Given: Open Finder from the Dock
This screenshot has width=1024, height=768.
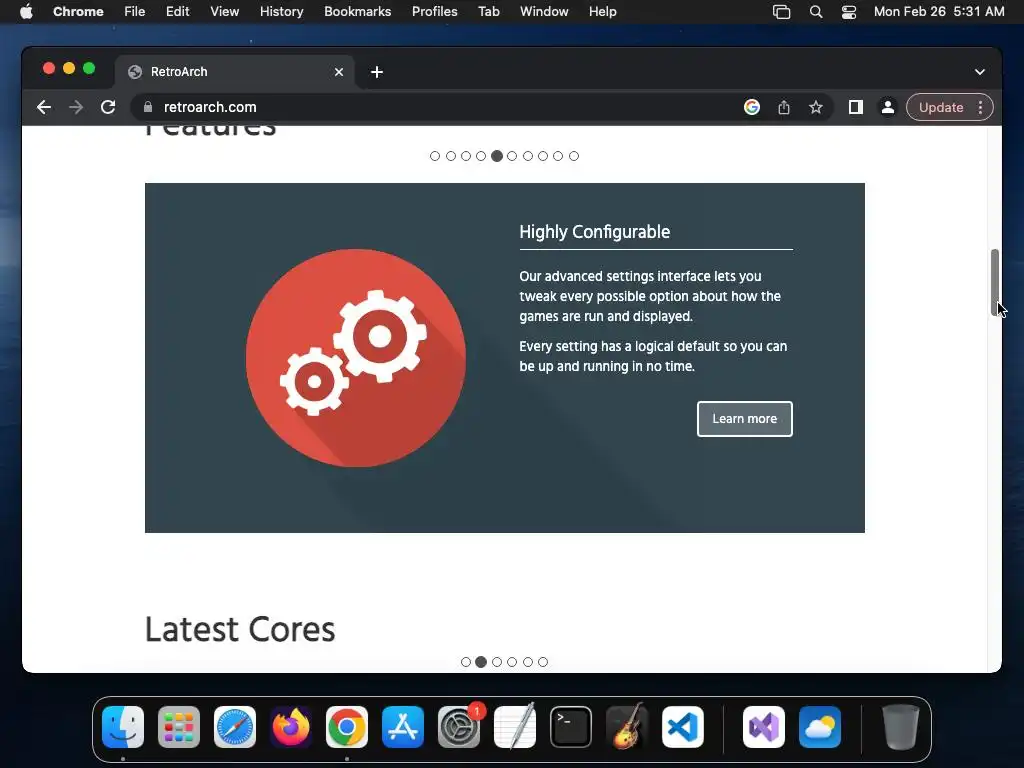Looking at the screenshot, I should (123, 727).
